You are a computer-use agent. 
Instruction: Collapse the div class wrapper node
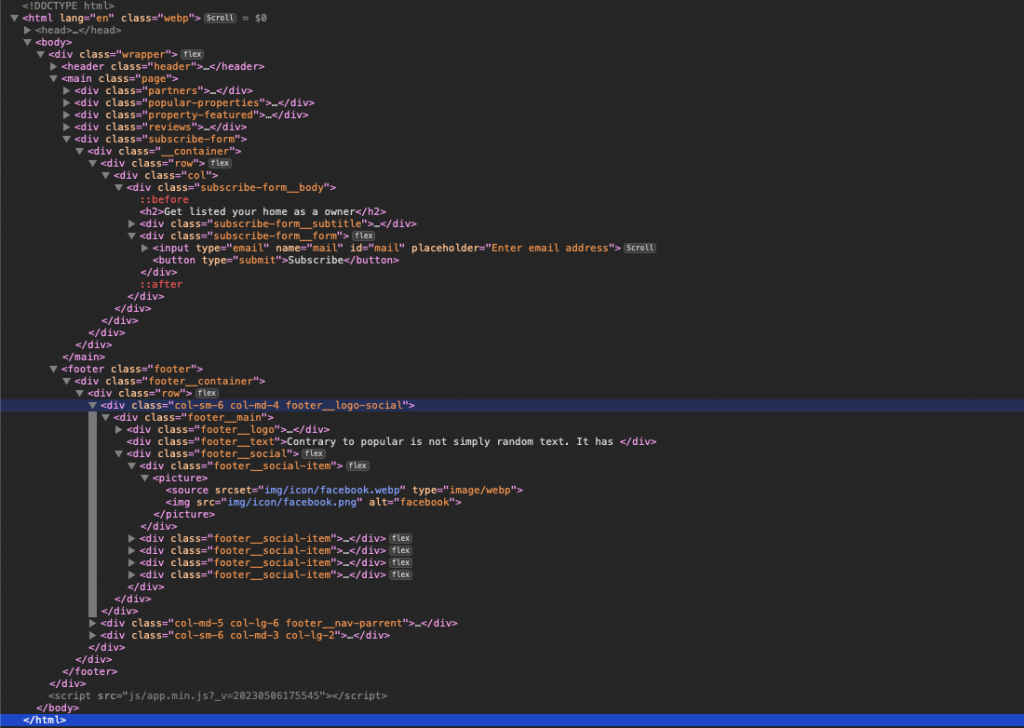[40, 54]
